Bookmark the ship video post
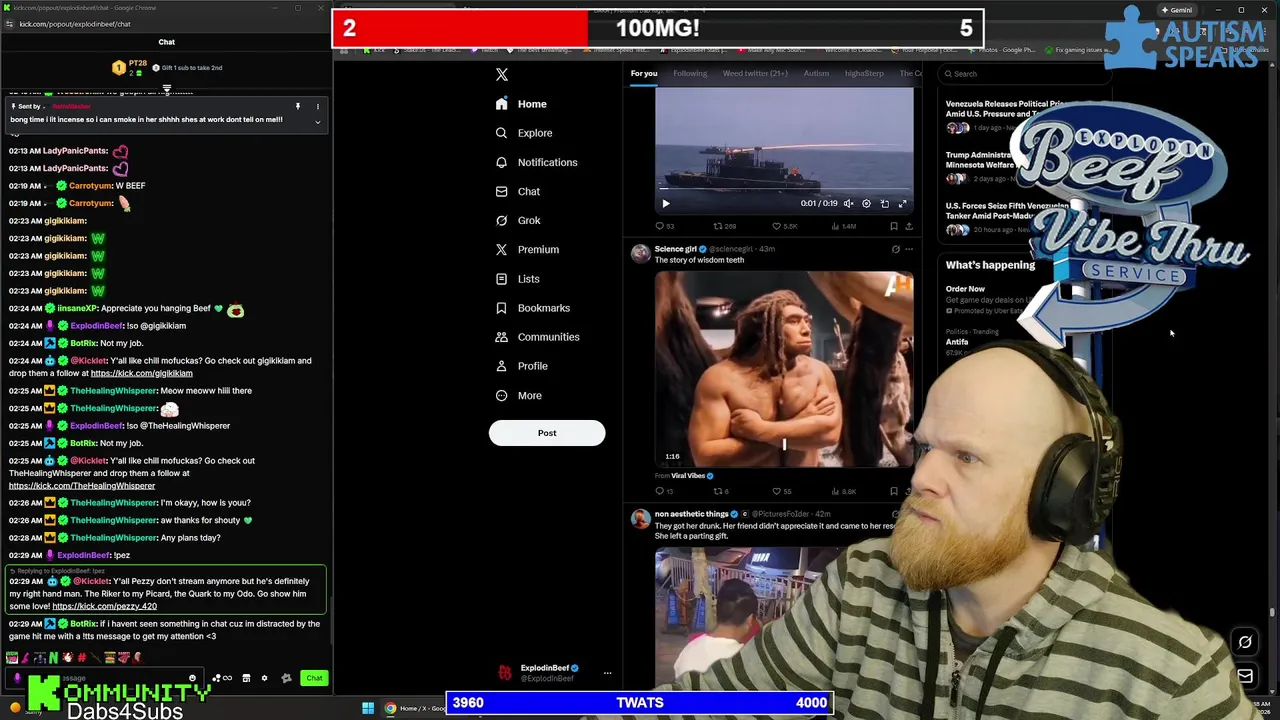Screen dimensions: 1280x720 [x=893, y=226]
